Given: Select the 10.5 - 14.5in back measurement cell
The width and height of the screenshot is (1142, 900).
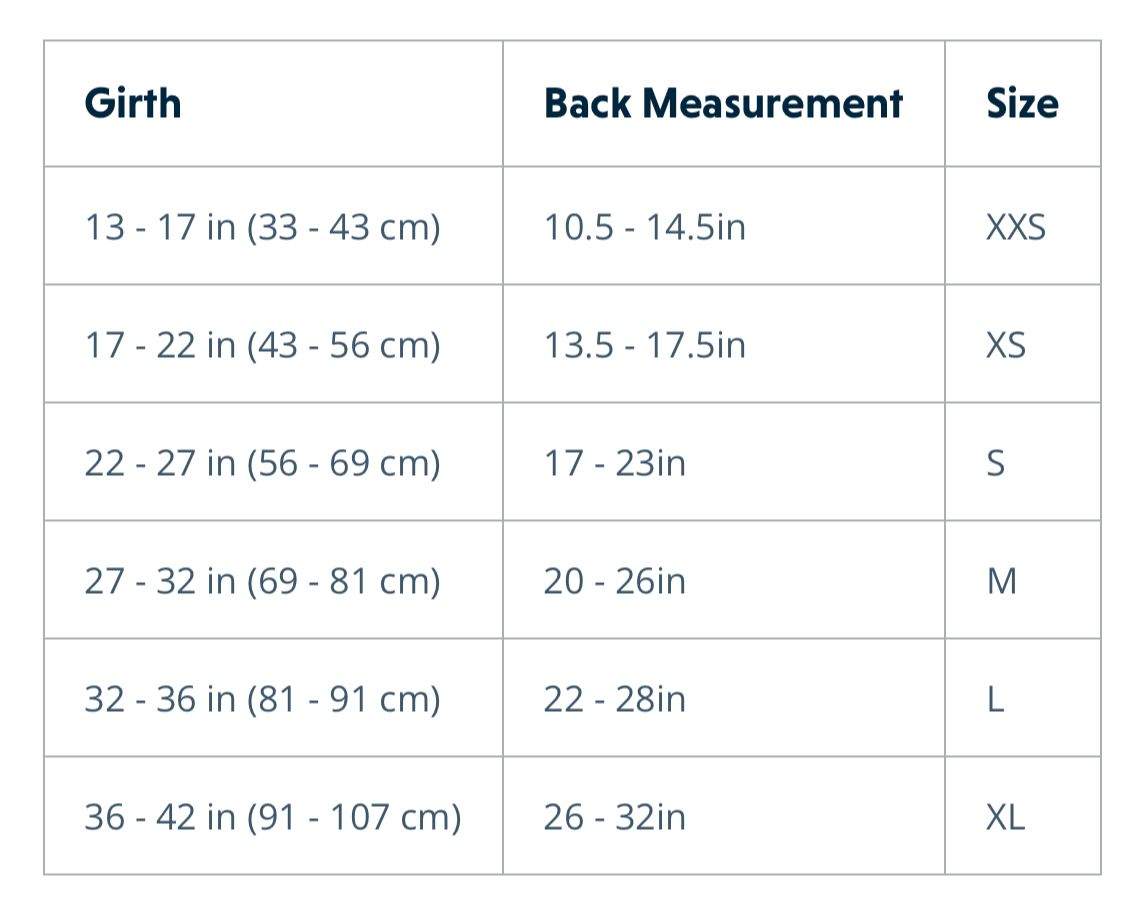Looking at the screenshot, I should [645, 227].
